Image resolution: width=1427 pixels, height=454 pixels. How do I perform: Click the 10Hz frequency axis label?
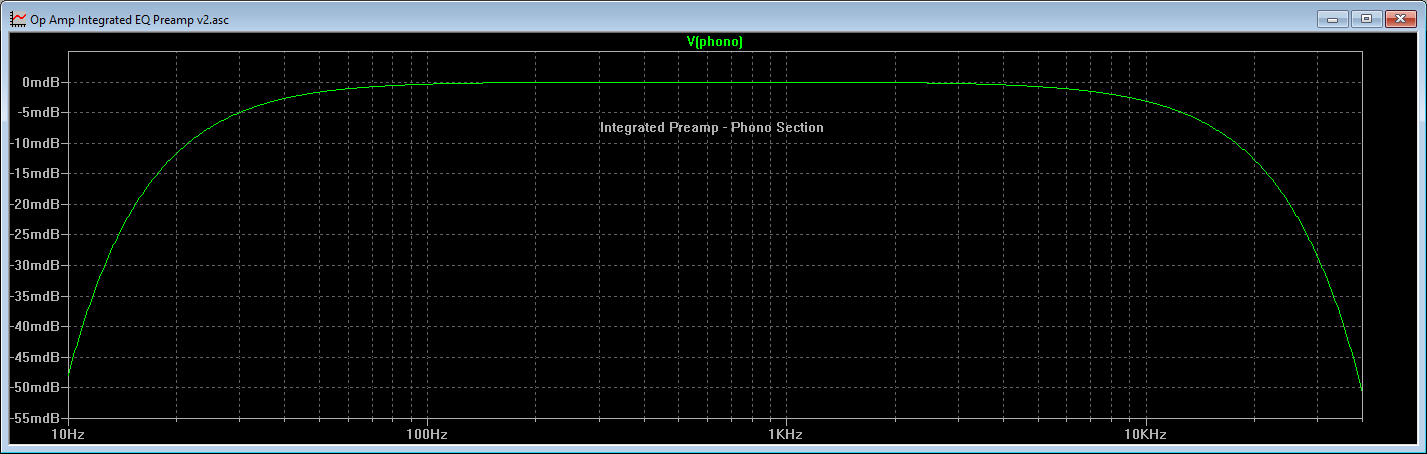click(x=67, y=435)
